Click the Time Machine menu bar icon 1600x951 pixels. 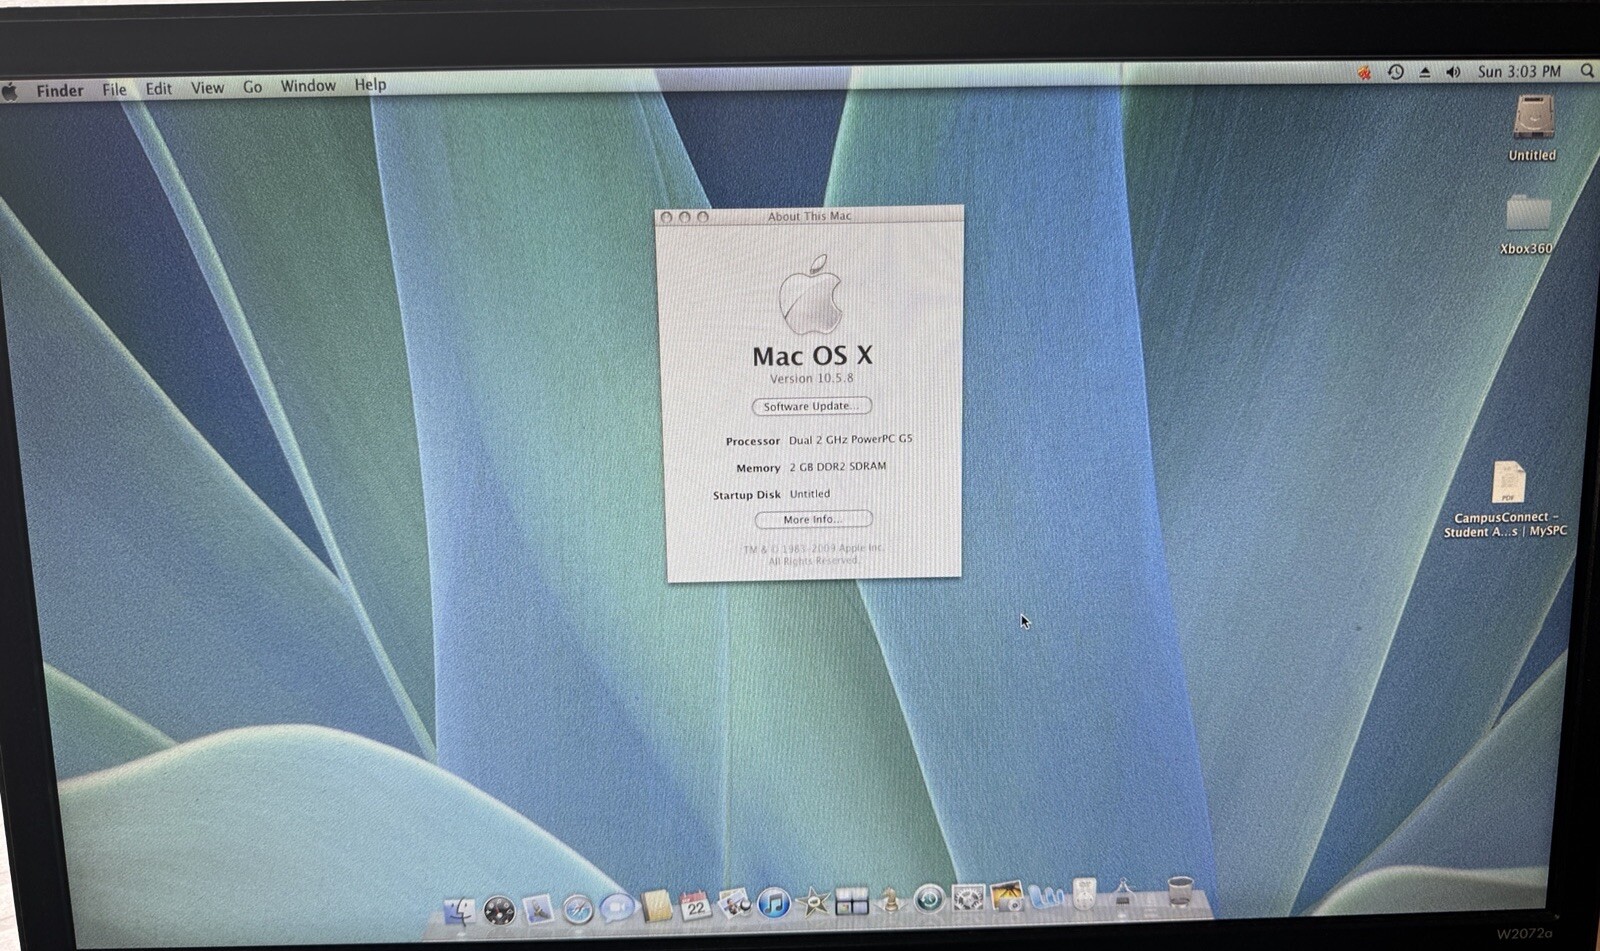point(1396,72)
